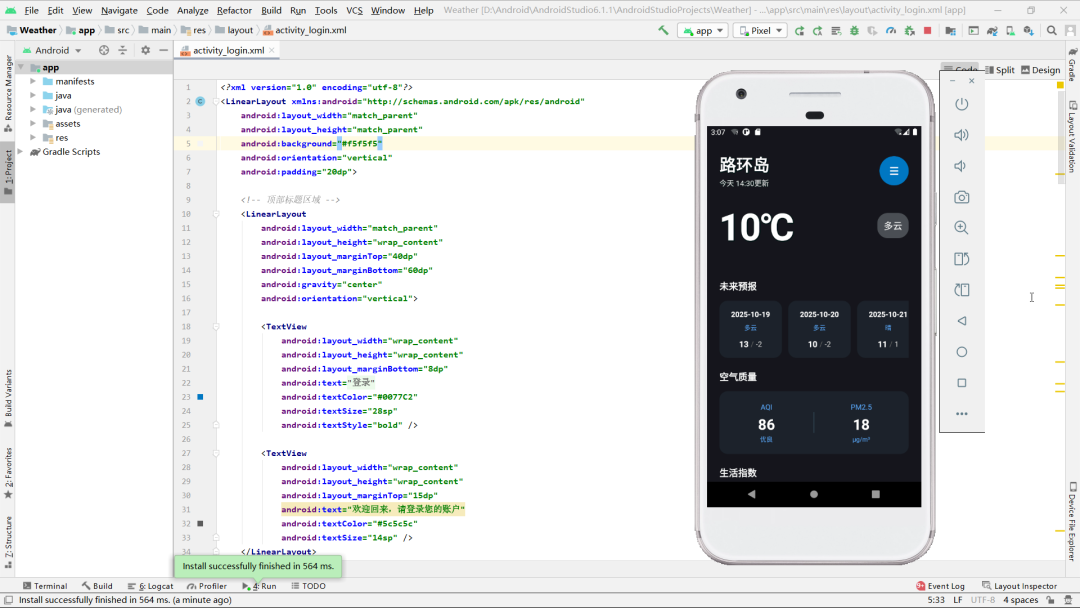
Task: Take emulator screenshot with camera icon
Action: [x=962, y=197]
